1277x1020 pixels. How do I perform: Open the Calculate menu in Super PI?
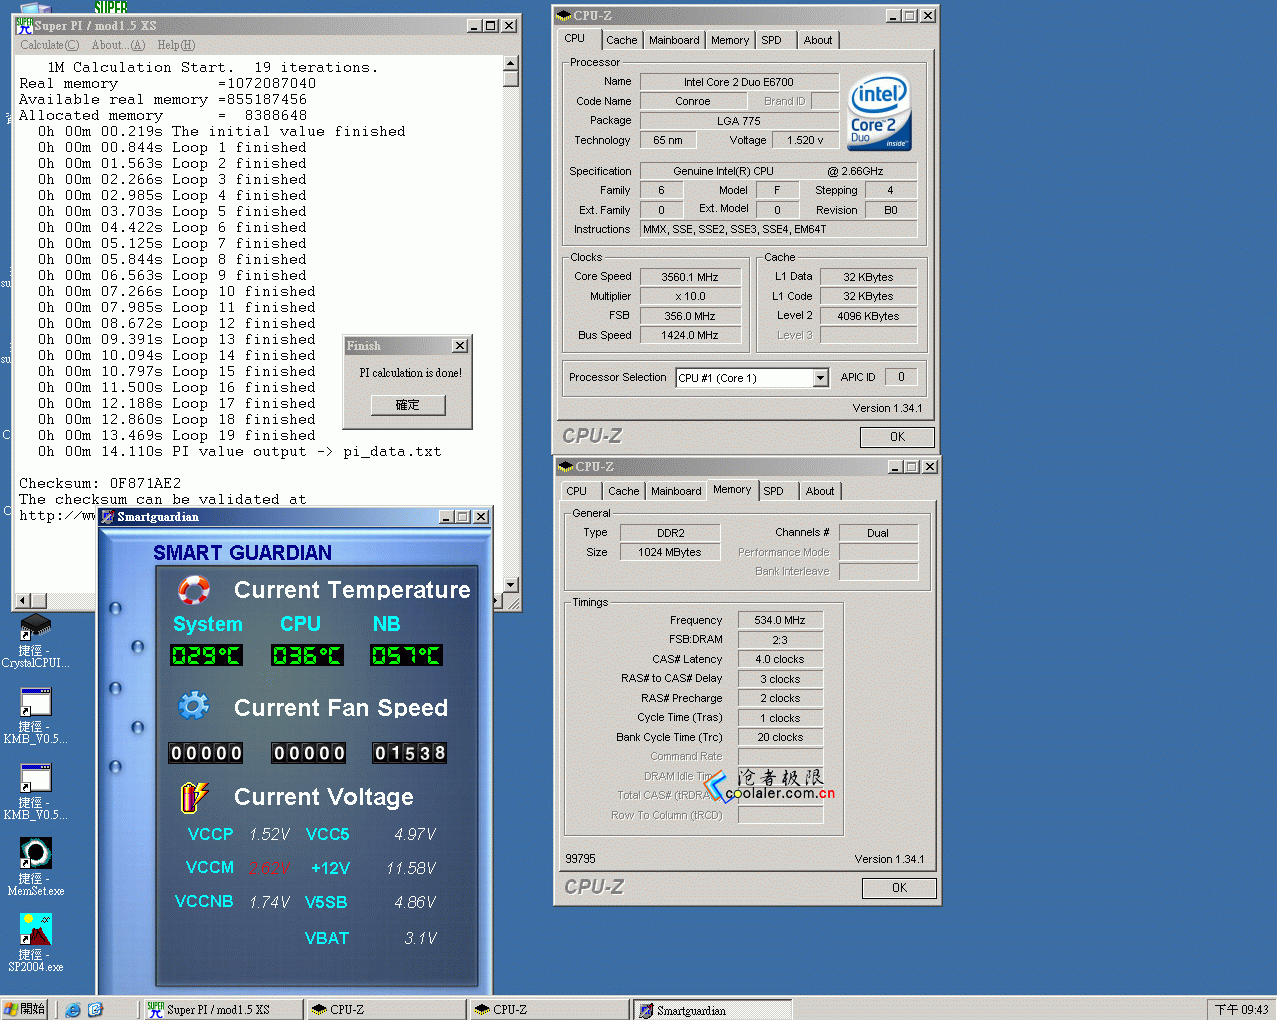tap(49, 45)
